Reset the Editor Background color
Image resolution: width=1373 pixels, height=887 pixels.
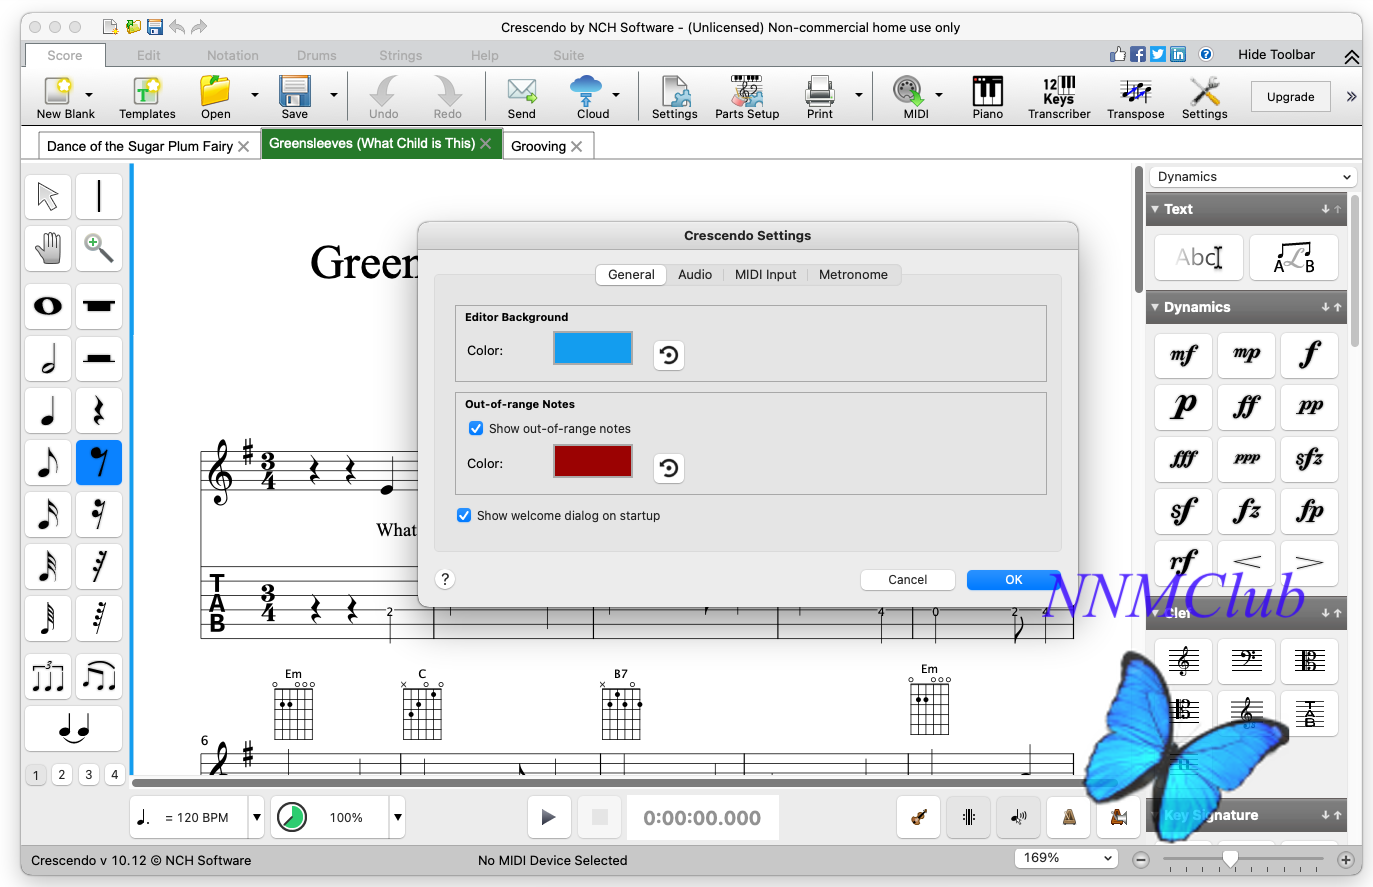pos(669,355)
